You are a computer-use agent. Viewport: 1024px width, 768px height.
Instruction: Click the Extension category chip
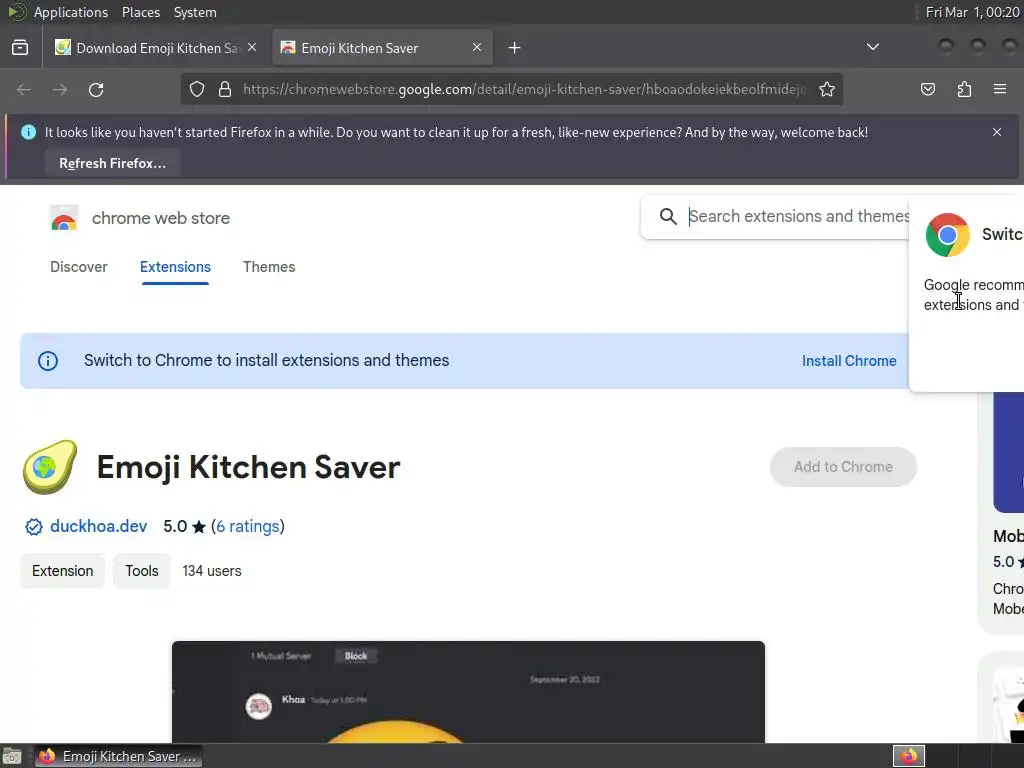pos(63,571)
